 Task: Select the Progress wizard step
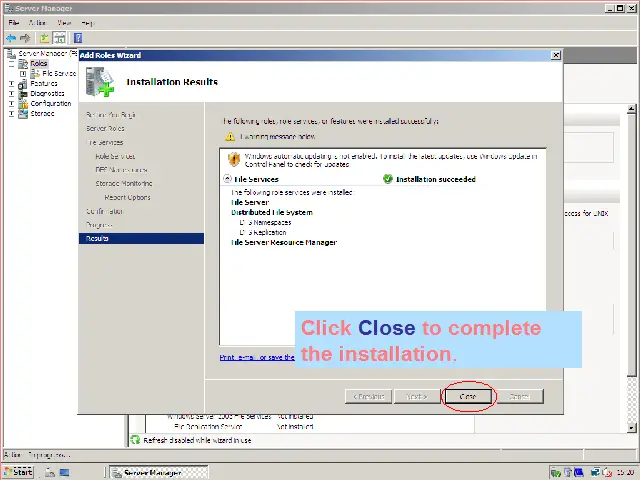99,225
